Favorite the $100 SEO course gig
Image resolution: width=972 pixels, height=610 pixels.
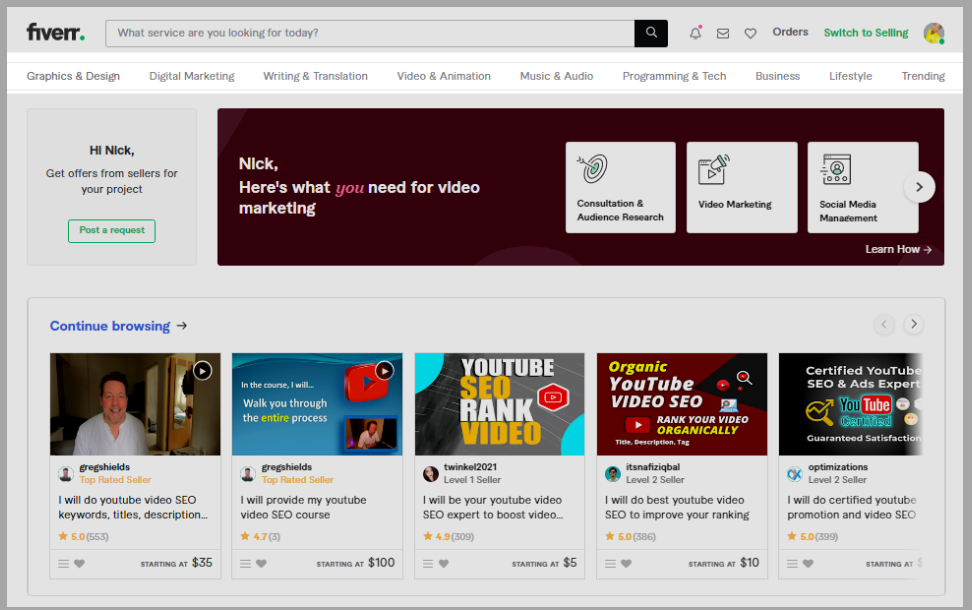point(262,564)
